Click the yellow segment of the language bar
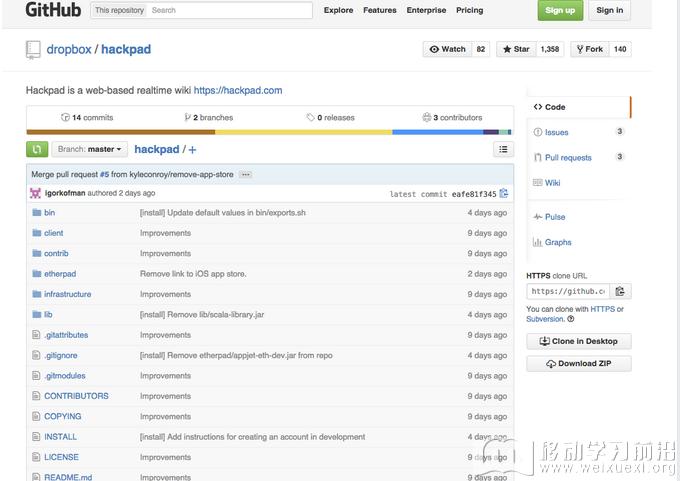 point(304,132)
